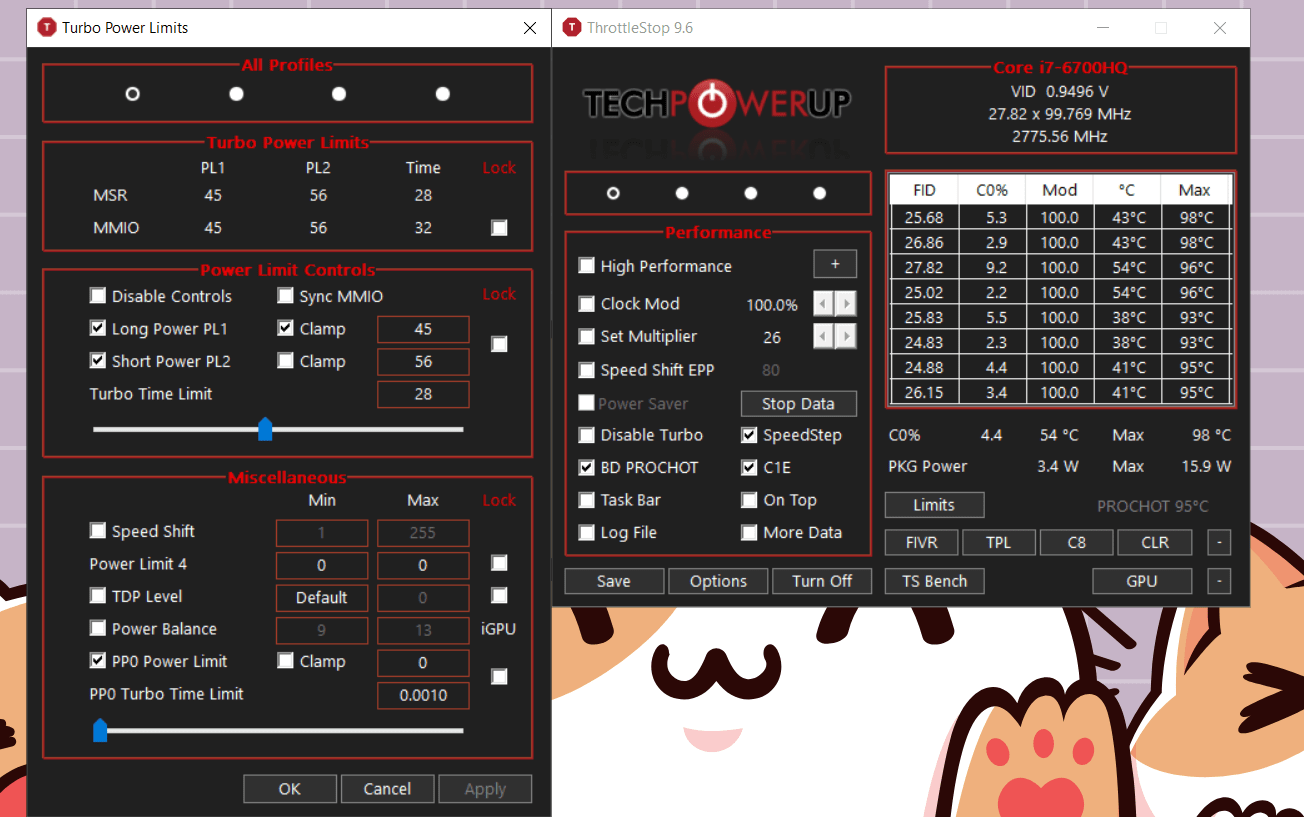This screenshot has height=817, width=1304.
Task: Enable Speed Shift EPP checkbox
Action: click(x=587, y=370)
